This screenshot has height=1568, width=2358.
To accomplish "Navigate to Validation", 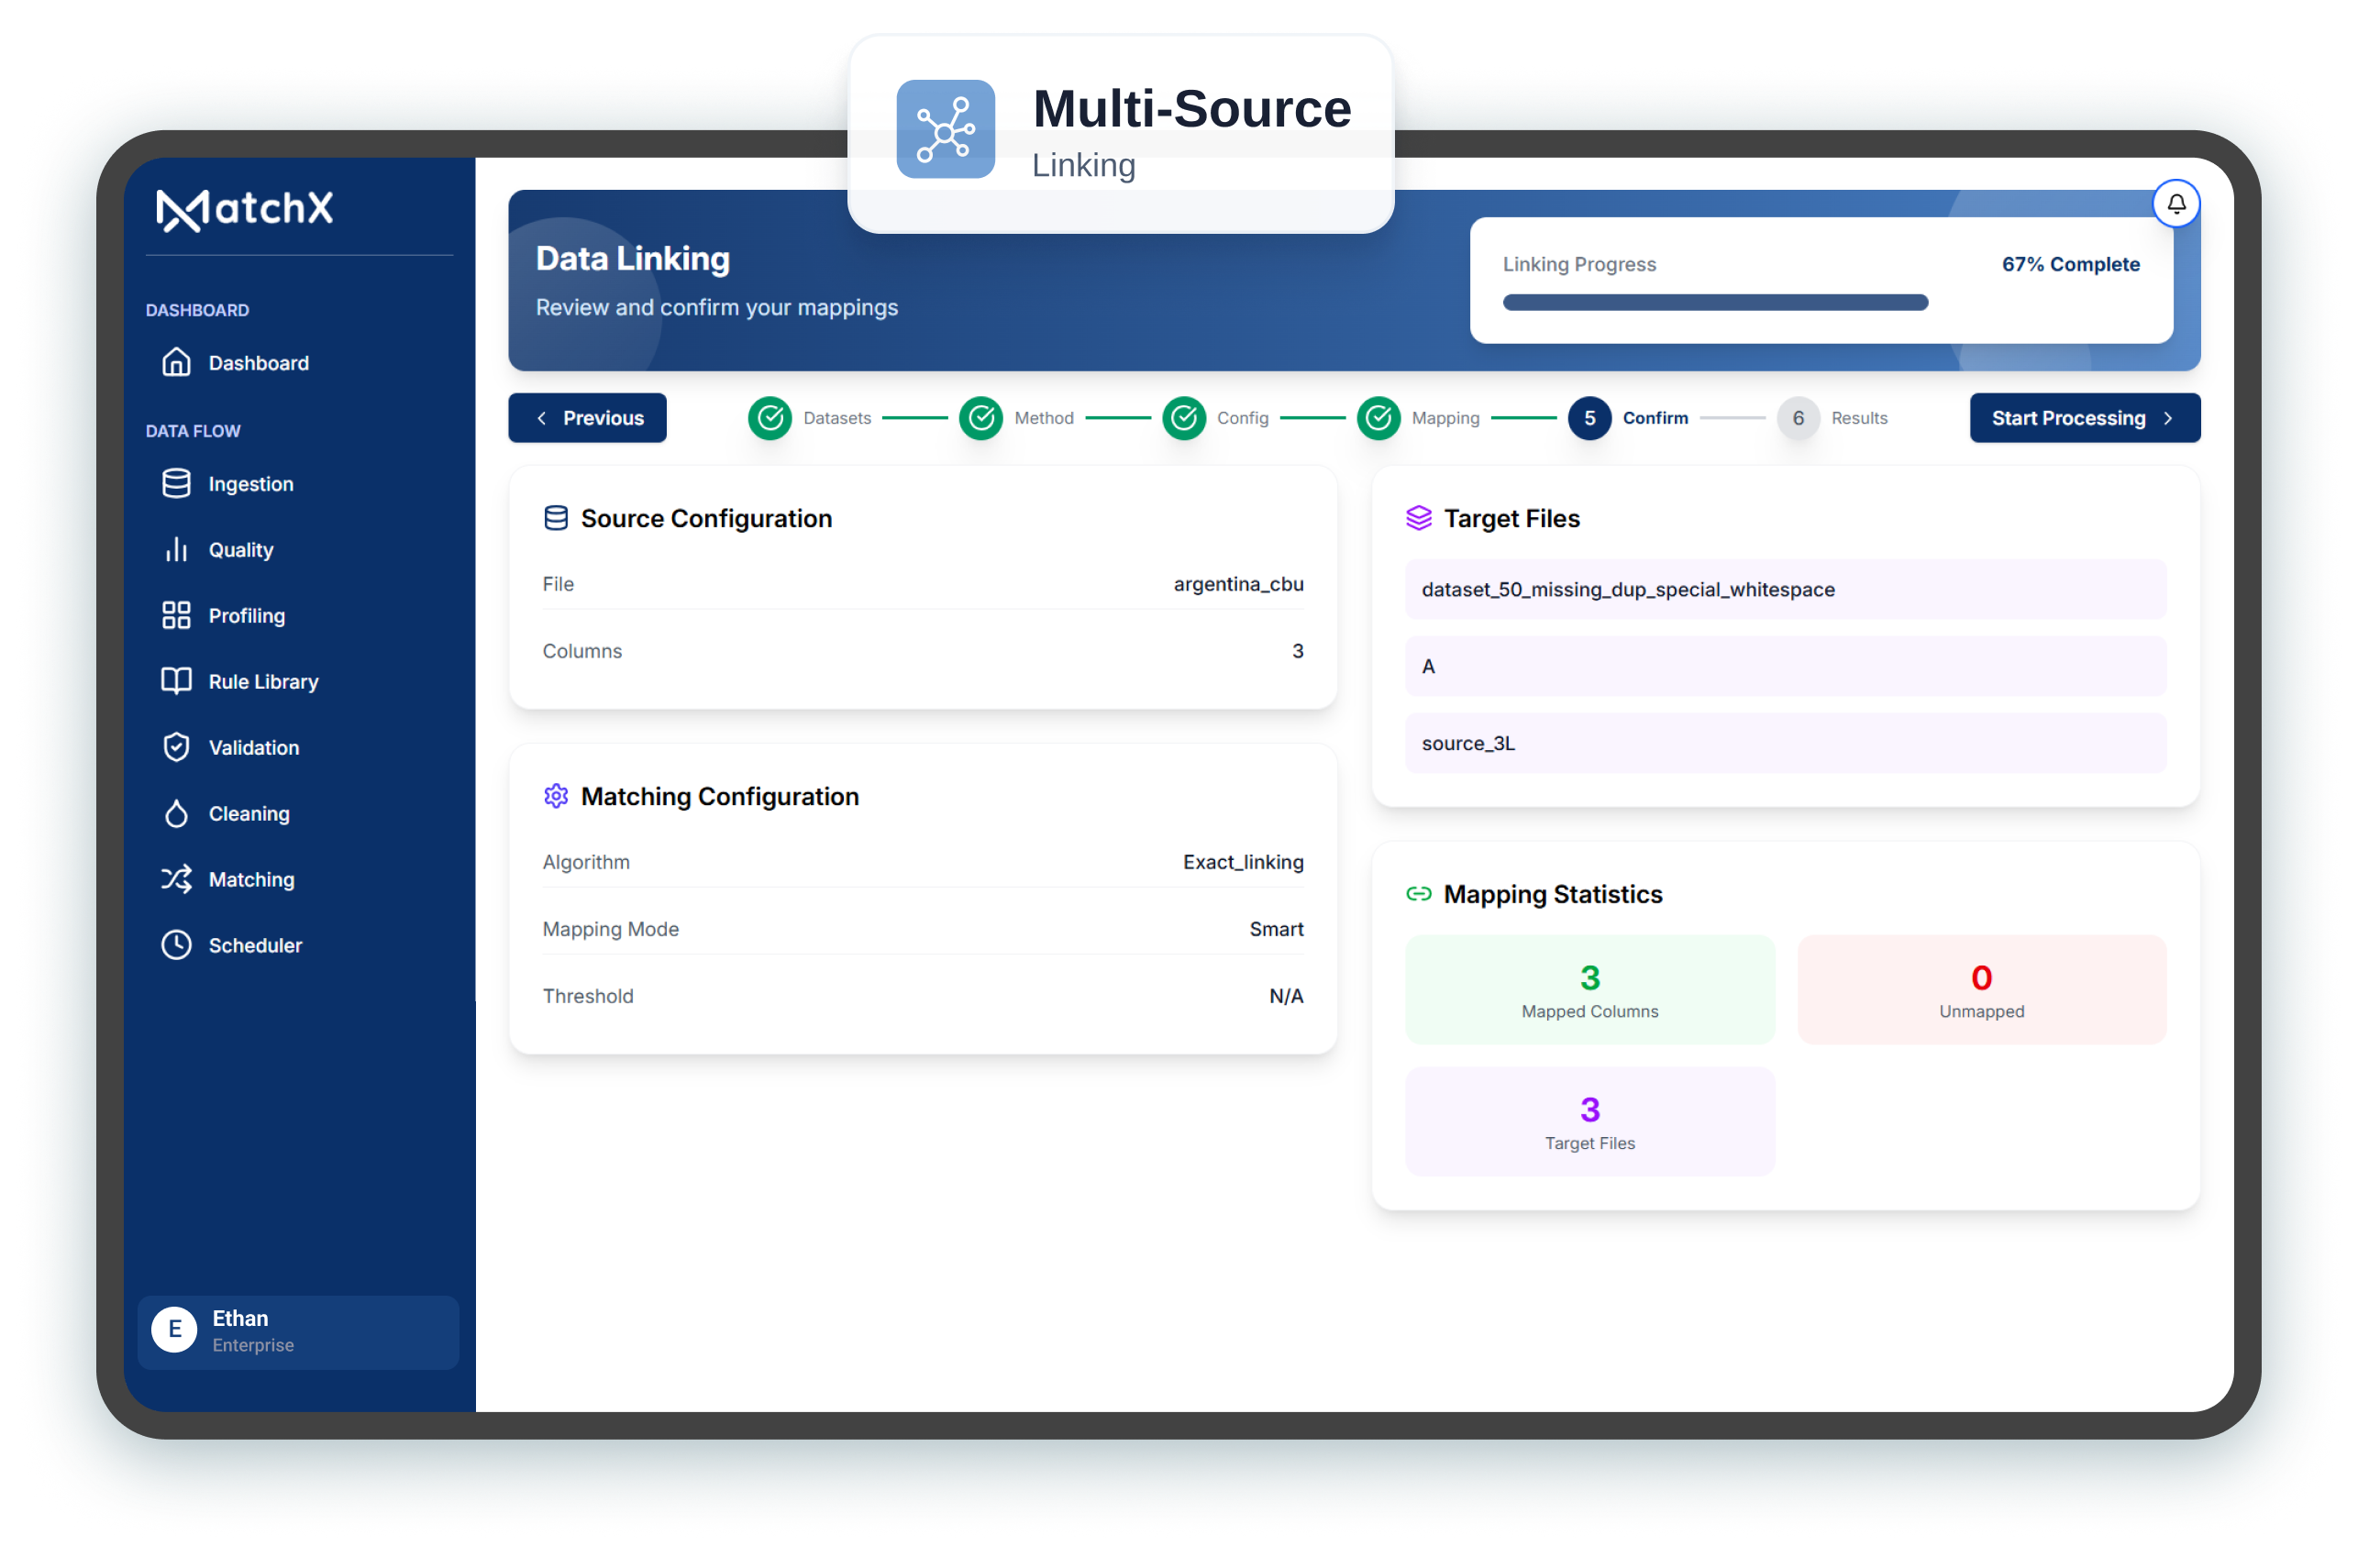I will coord(253,747).
